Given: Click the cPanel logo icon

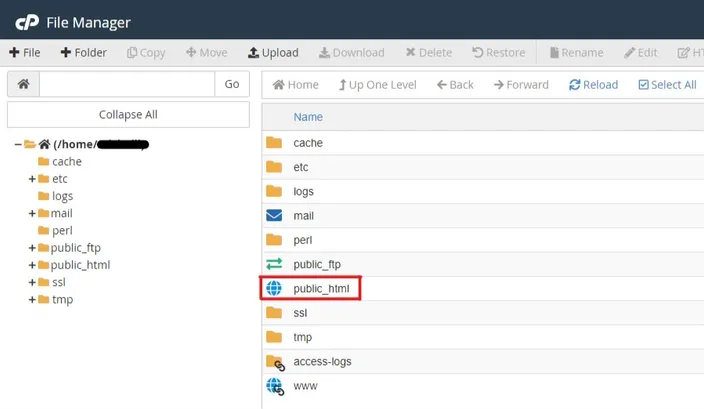Looking at the screenshot, I should [x=27, y=22].
